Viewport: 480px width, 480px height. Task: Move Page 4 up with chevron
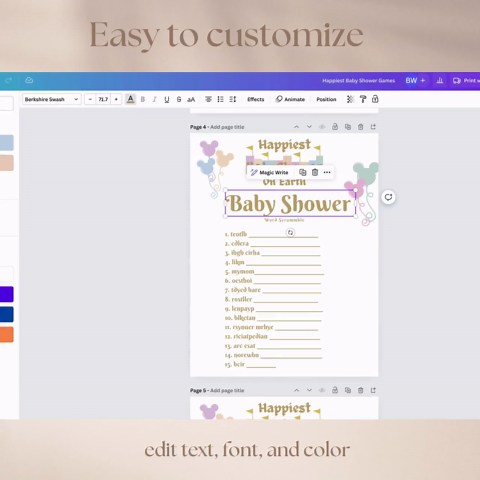click(296, 127)
